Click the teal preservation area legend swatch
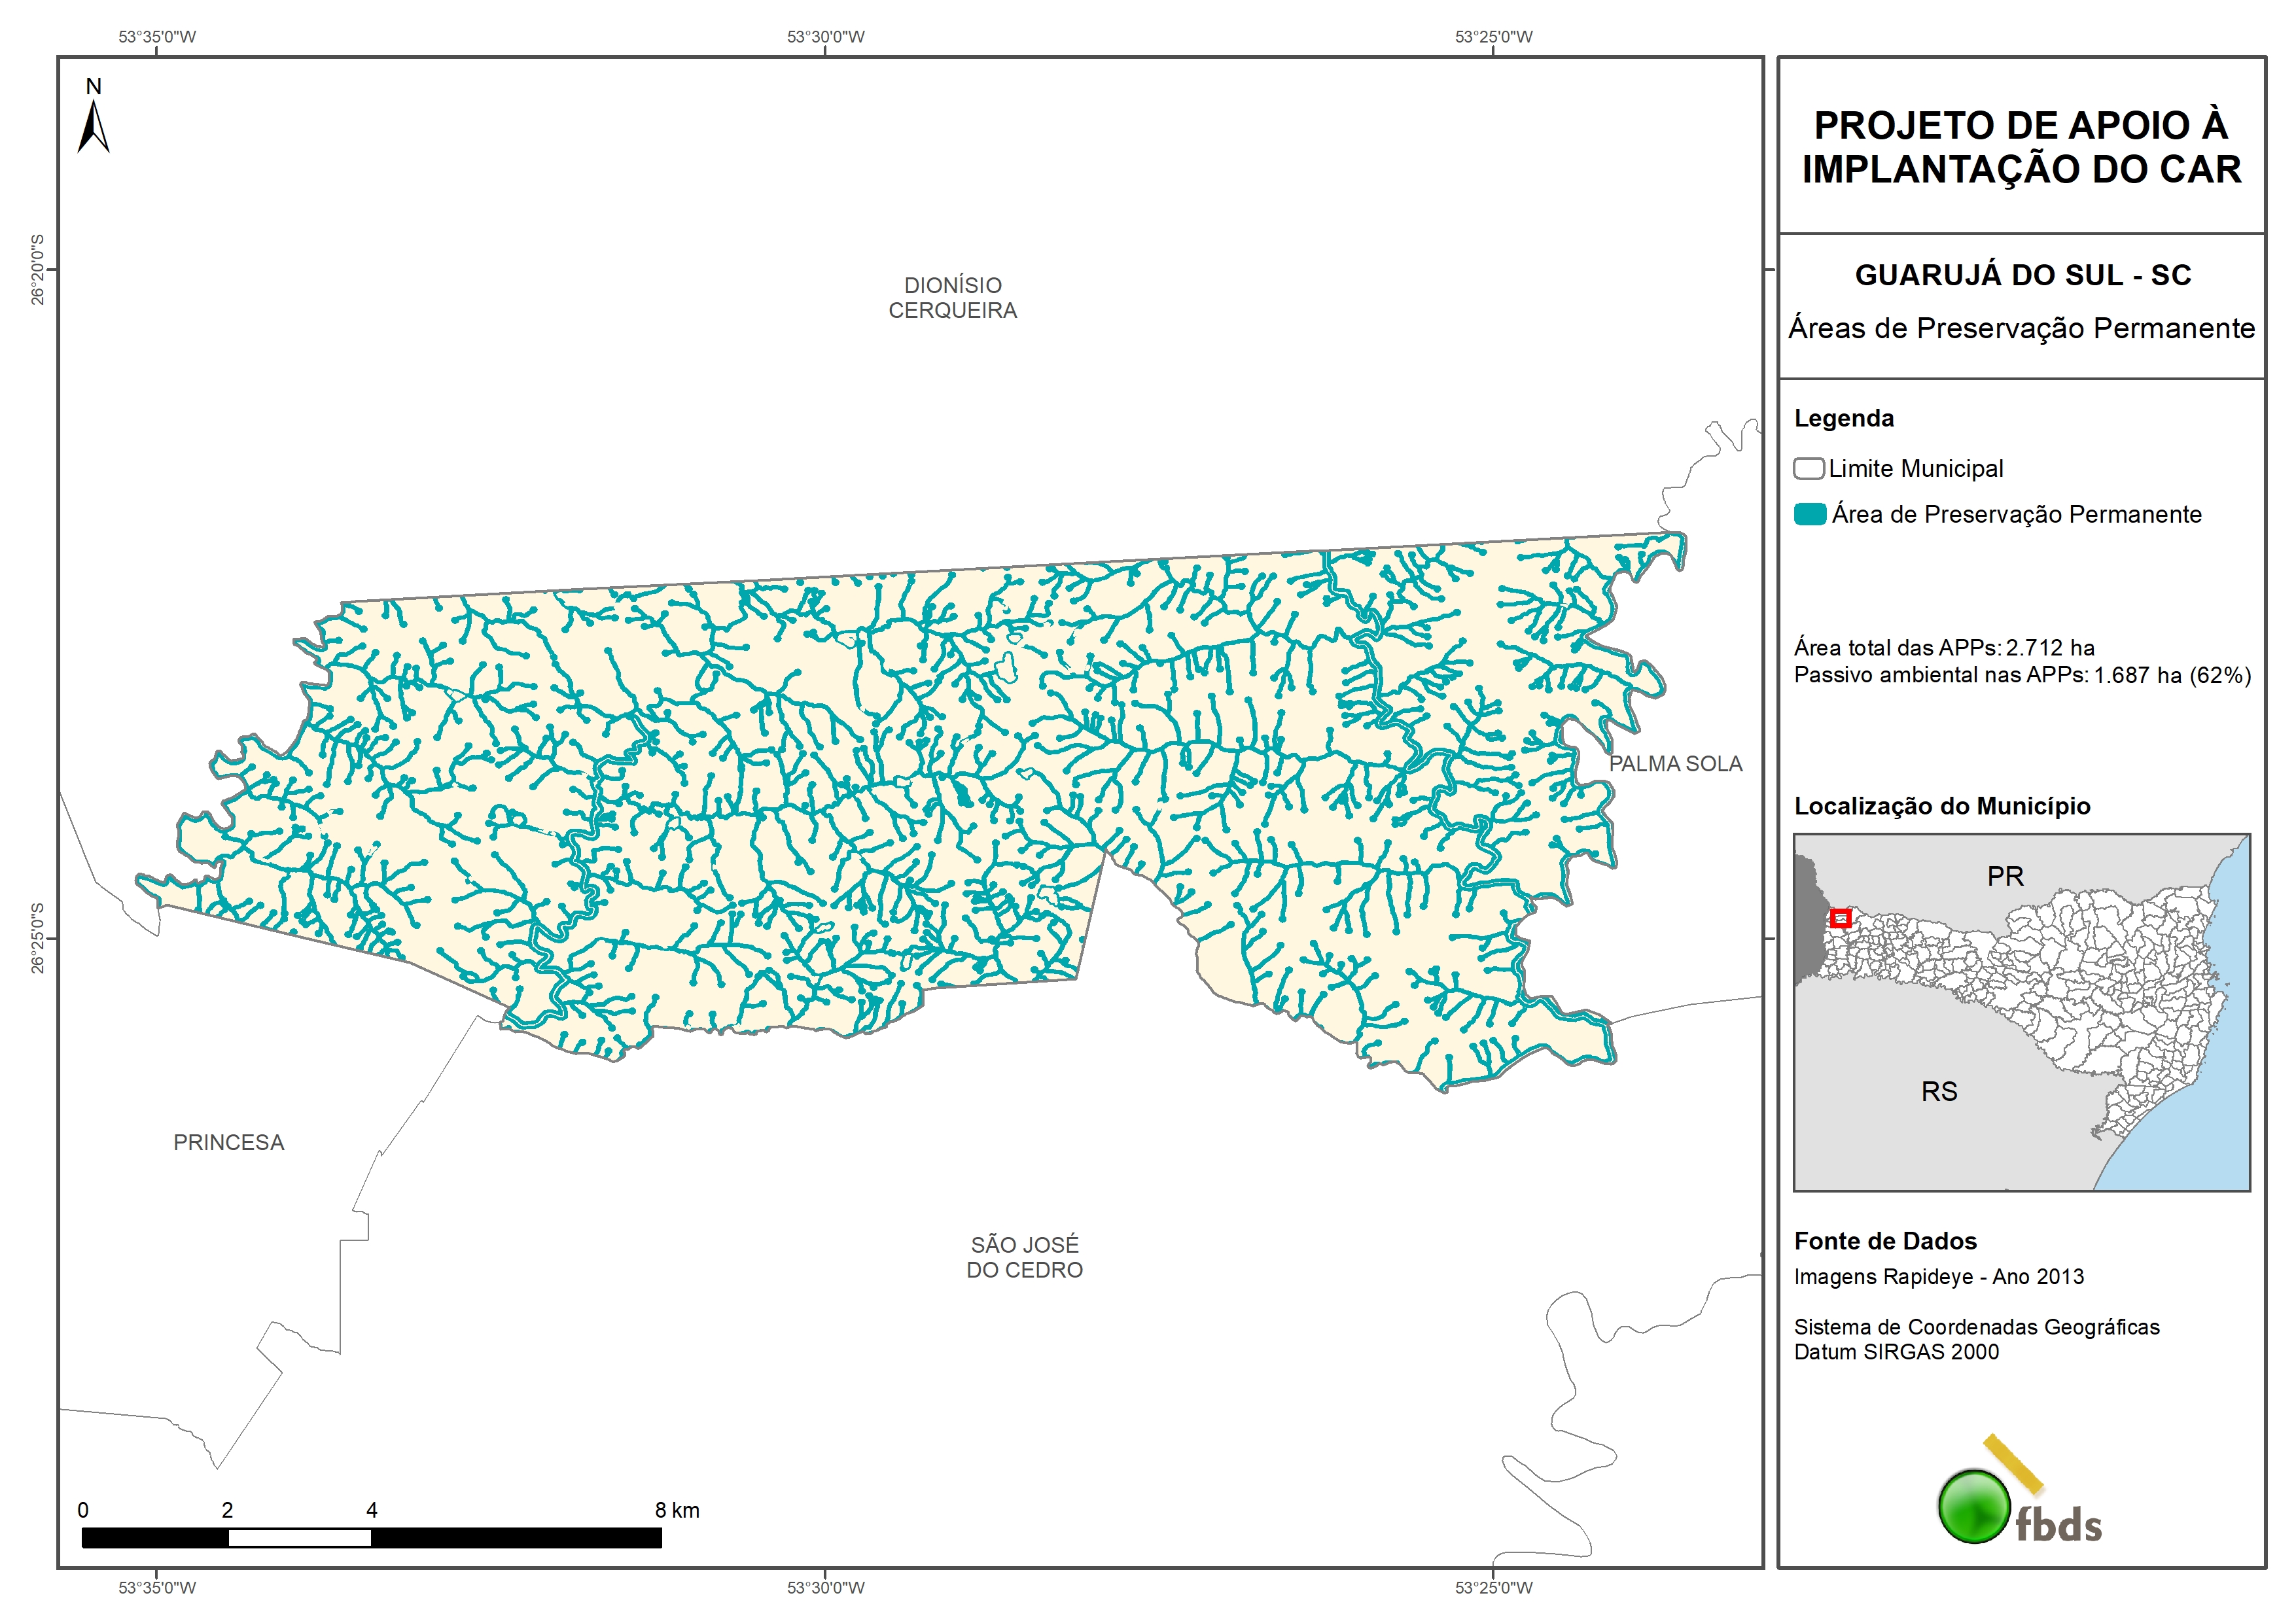Screen dimensions: 2296x1623 (x=1809, y=514)
